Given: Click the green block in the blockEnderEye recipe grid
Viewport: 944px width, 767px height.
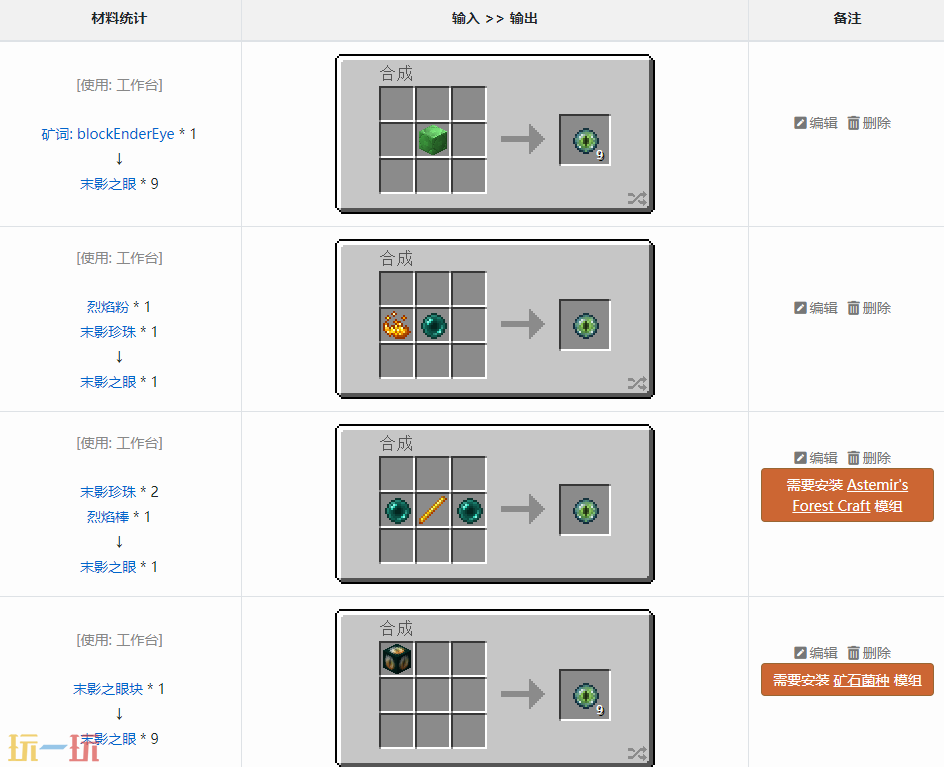Looking at the screenshot, I should pyautogui.click(x=433, y=140).
